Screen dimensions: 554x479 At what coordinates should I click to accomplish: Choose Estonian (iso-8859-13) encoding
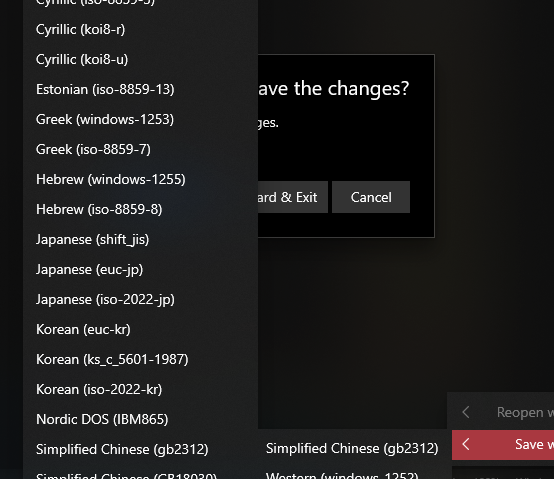(x=140, y=90)
